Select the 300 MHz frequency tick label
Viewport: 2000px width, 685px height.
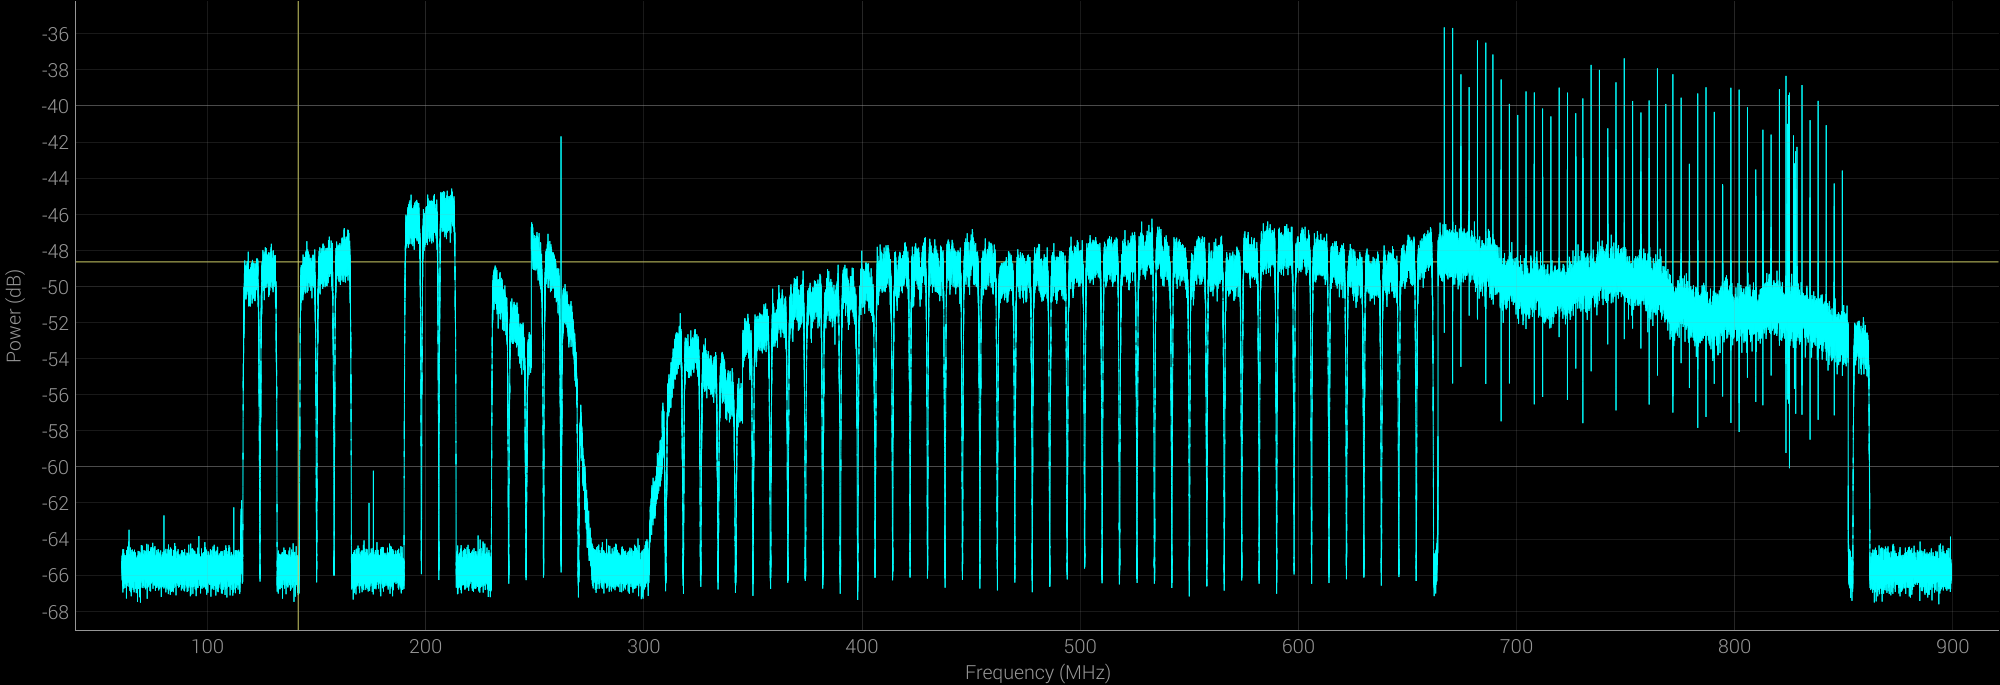click(x=643, y=647)
